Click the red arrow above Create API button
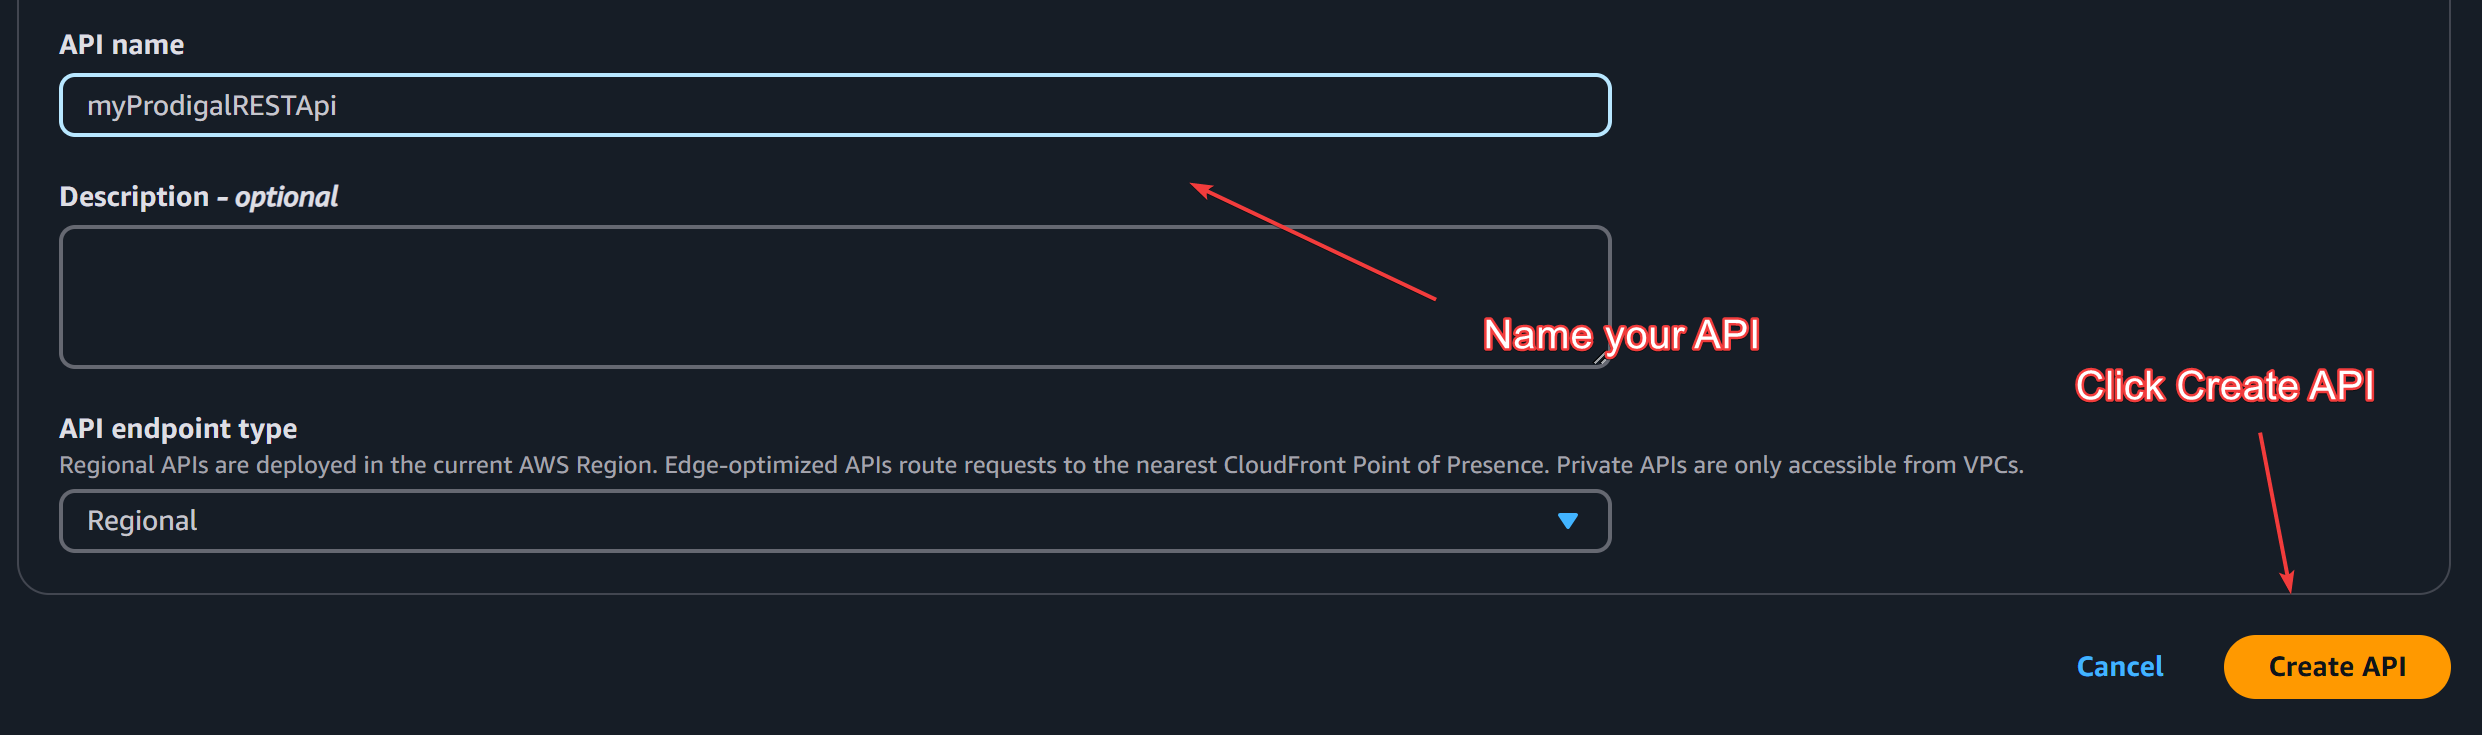This screenshot has width=2482, height=735. (2275, 512)
